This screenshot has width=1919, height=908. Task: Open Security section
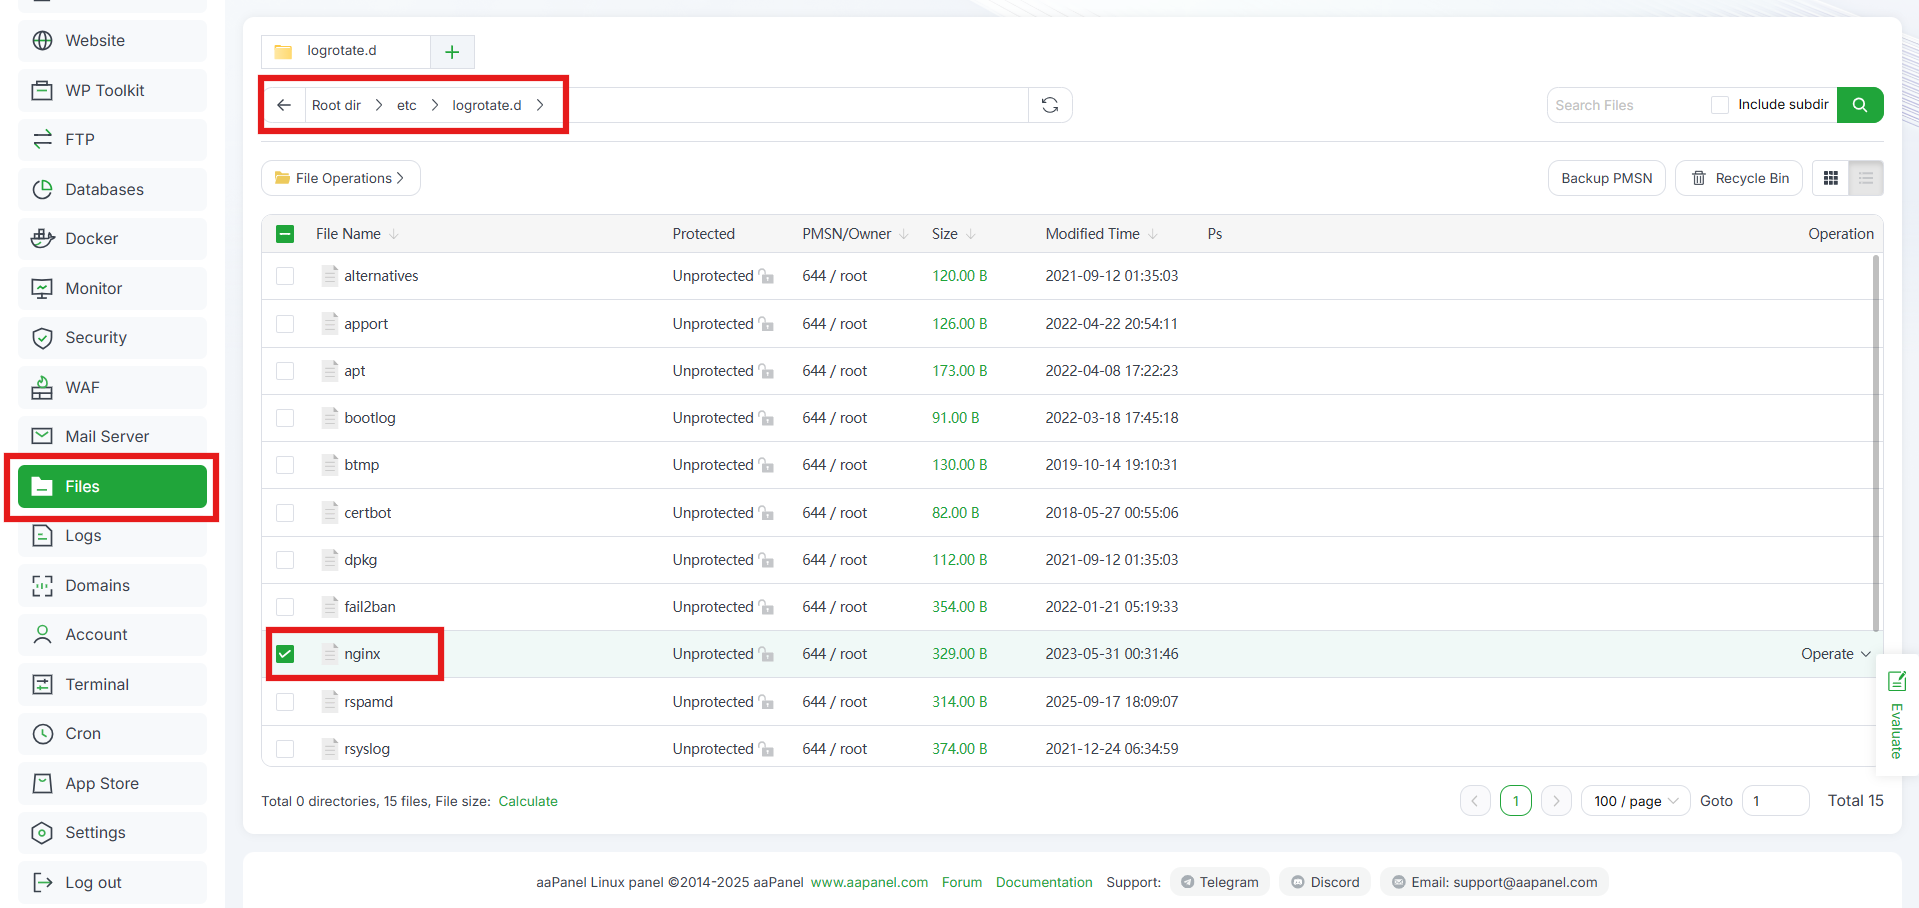coord(112,338)
